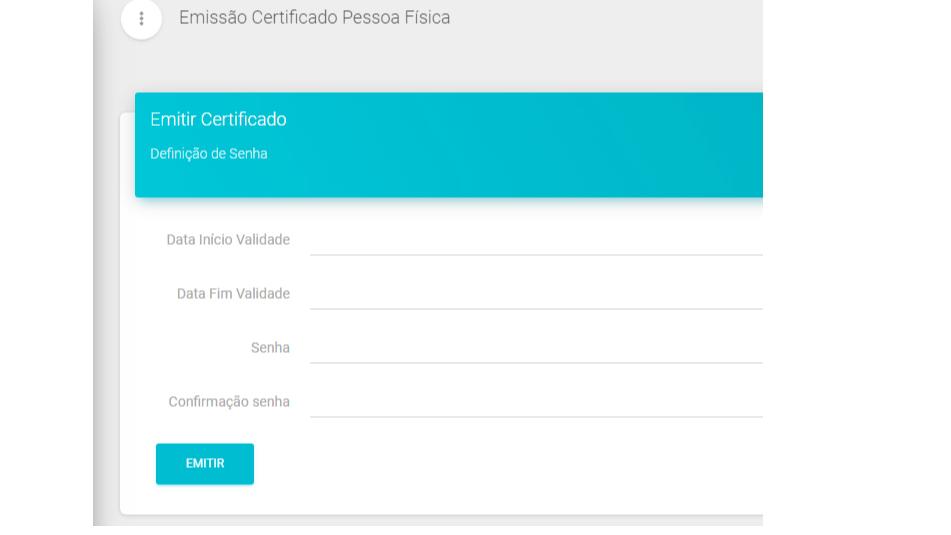Focus the Data Fim Validade input field
Image resolution: width=951 pixels, height=535 pixels.
pyautogui.click(x=535, y=294)
